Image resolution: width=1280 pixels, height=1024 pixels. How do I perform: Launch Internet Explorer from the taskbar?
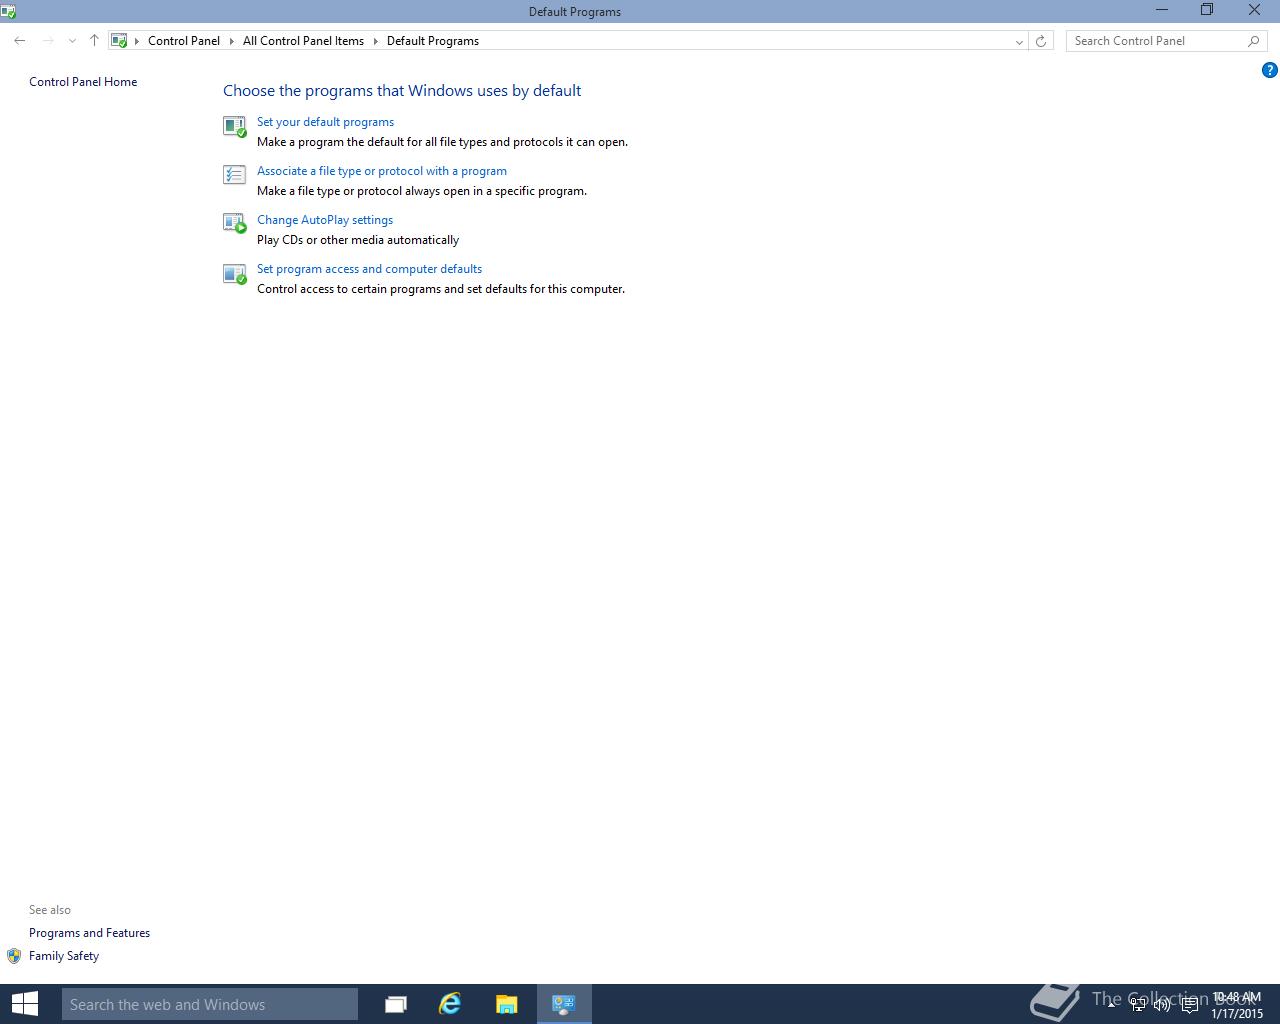[451, 1004]
